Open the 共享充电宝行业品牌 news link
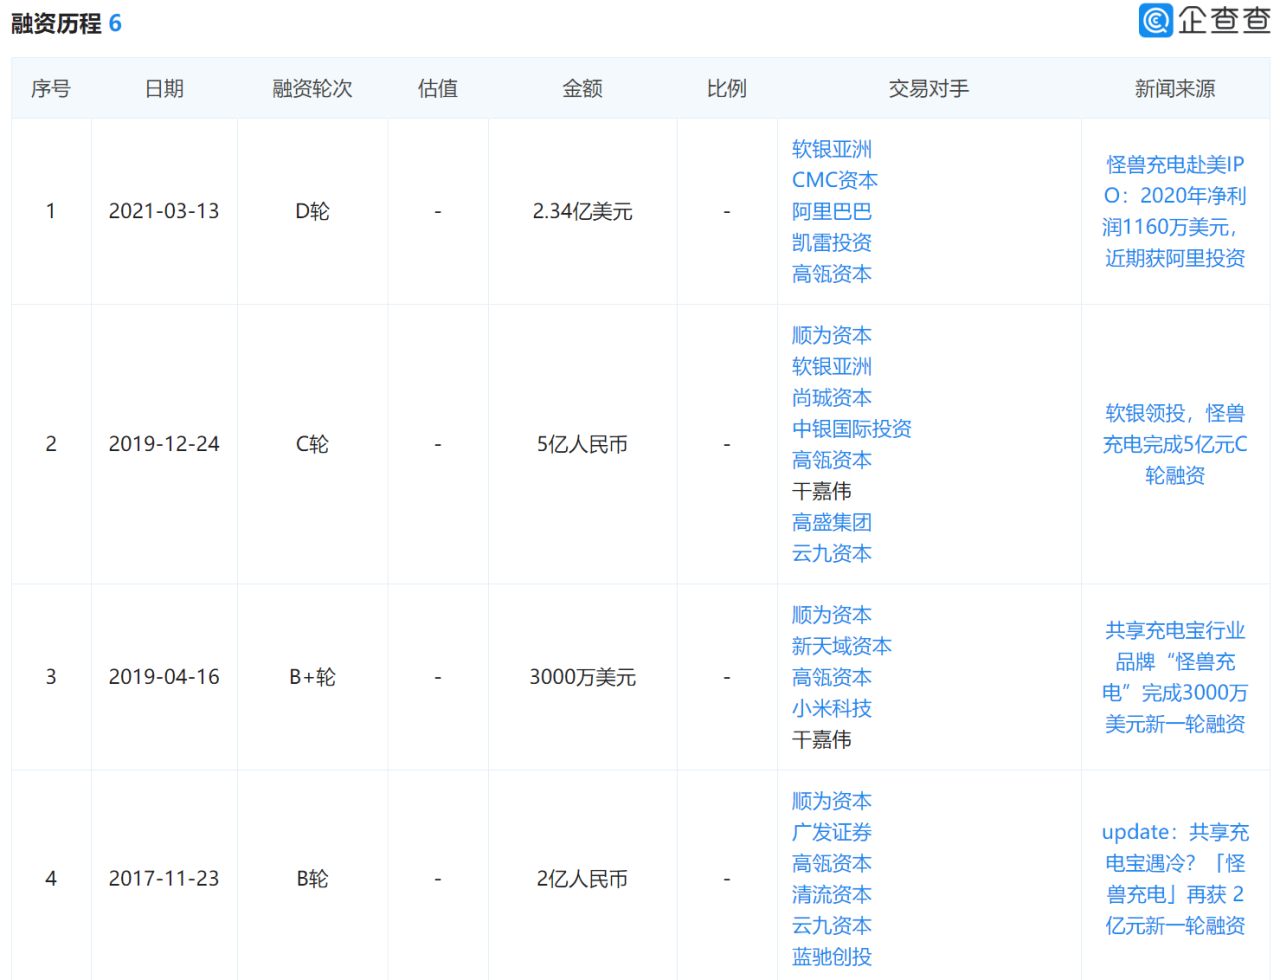The image size is (1280, 980). click(1174, 677)
